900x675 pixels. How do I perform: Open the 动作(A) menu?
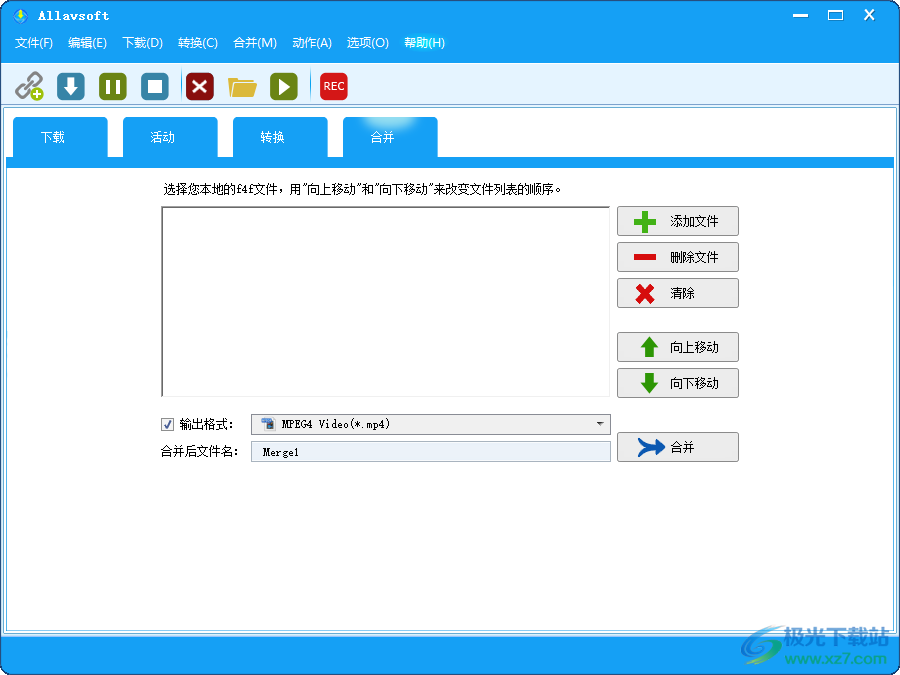pyautogui.click(x=312, y=43)
